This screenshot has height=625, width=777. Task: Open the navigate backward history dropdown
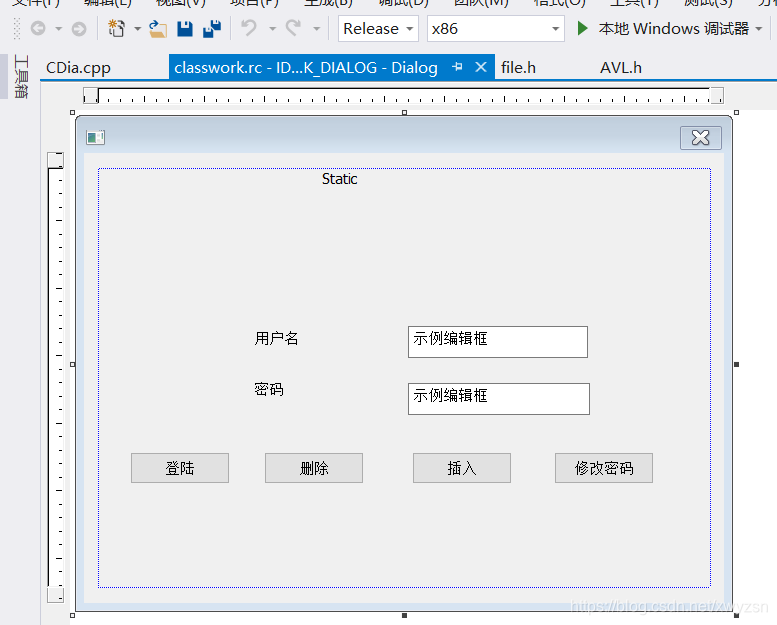(x=58, y=29)
